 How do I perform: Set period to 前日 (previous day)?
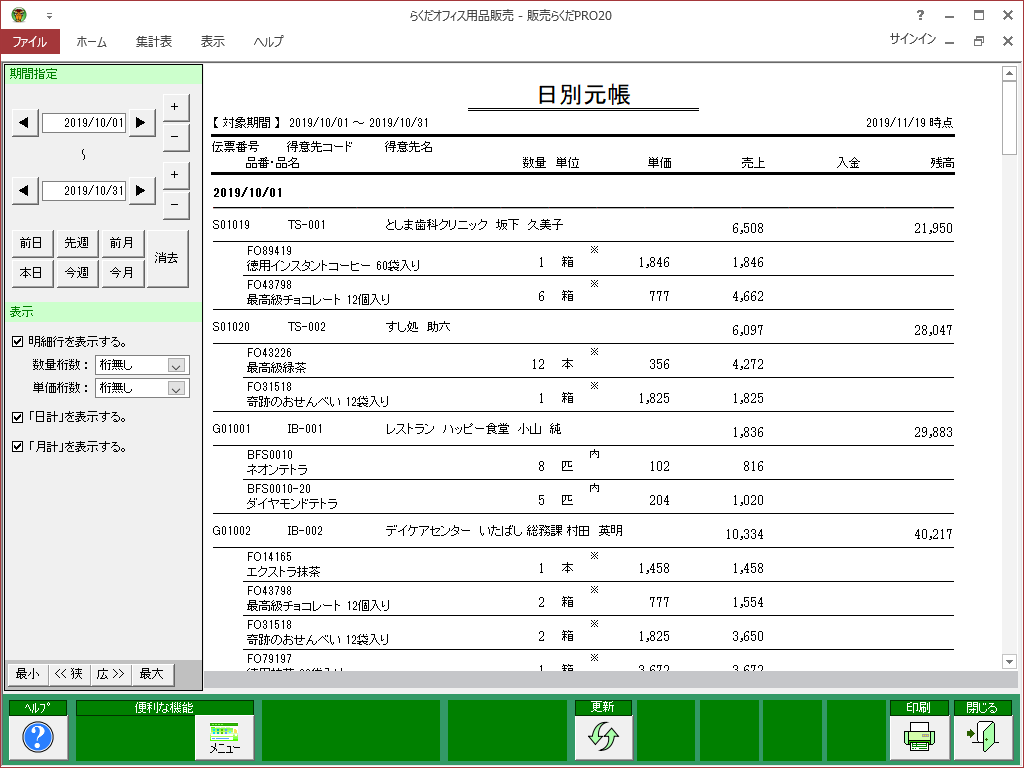[31, 243]
